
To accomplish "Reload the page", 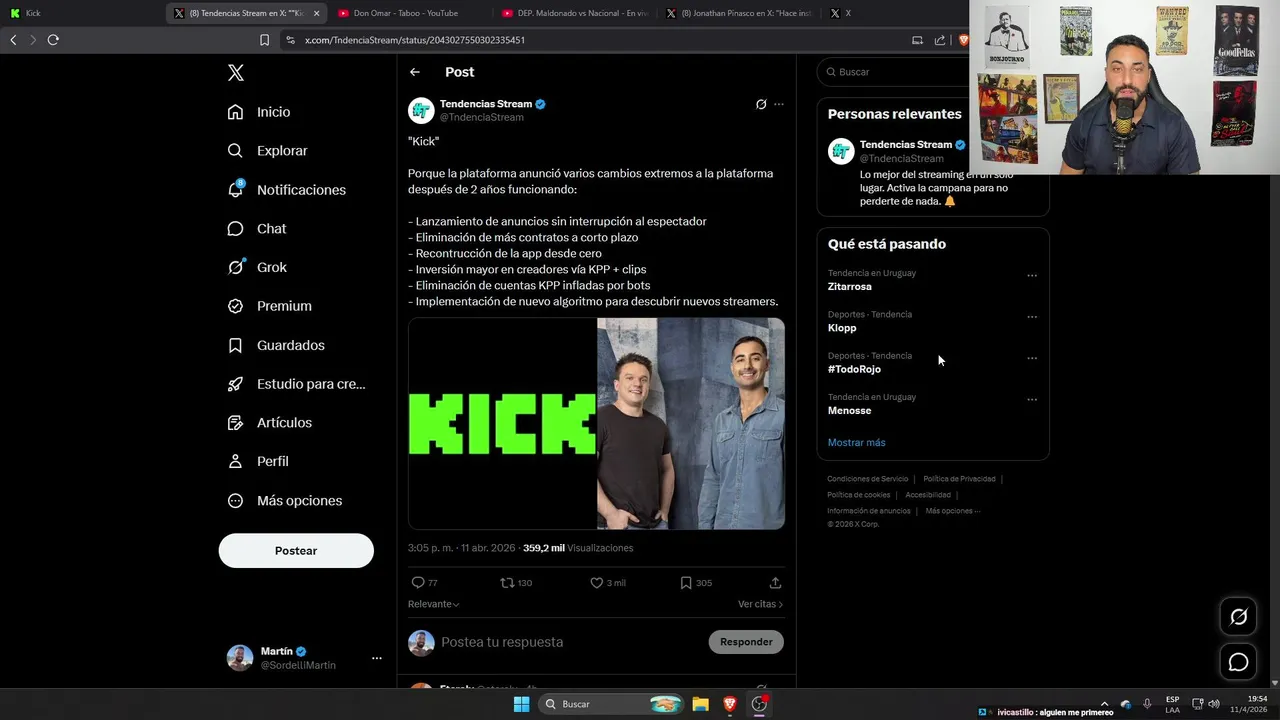I will coord(53,40).
